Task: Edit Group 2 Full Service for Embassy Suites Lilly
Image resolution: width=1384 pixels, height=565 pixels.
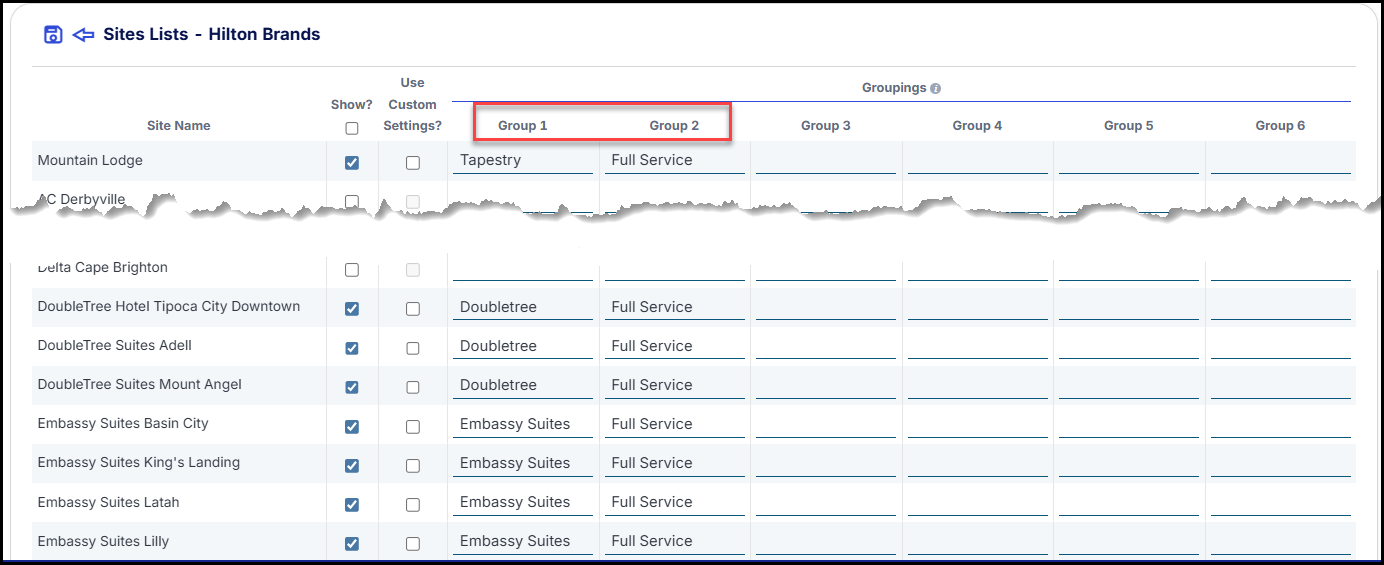Action: [675, 541]
